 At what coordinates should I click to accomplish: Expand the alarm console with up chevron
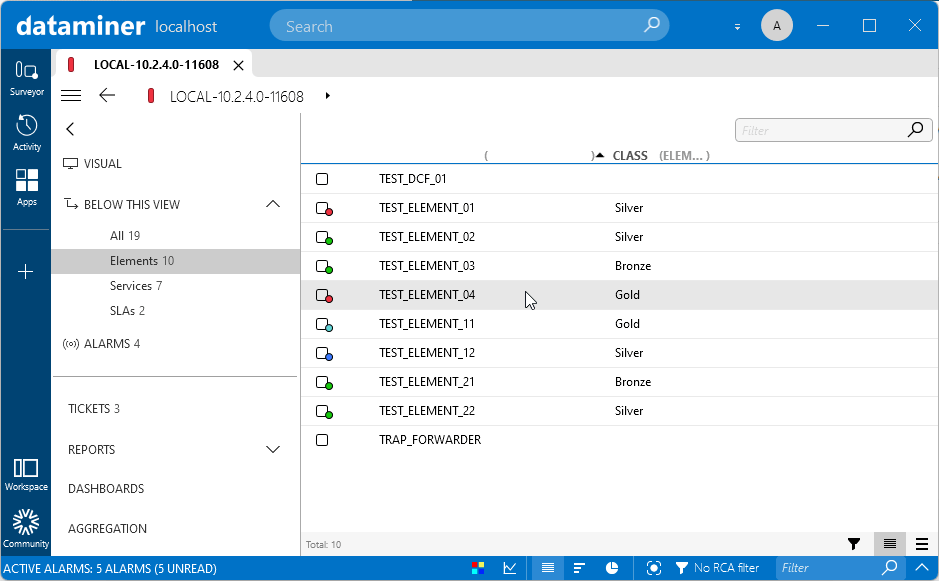coord(923,567)
